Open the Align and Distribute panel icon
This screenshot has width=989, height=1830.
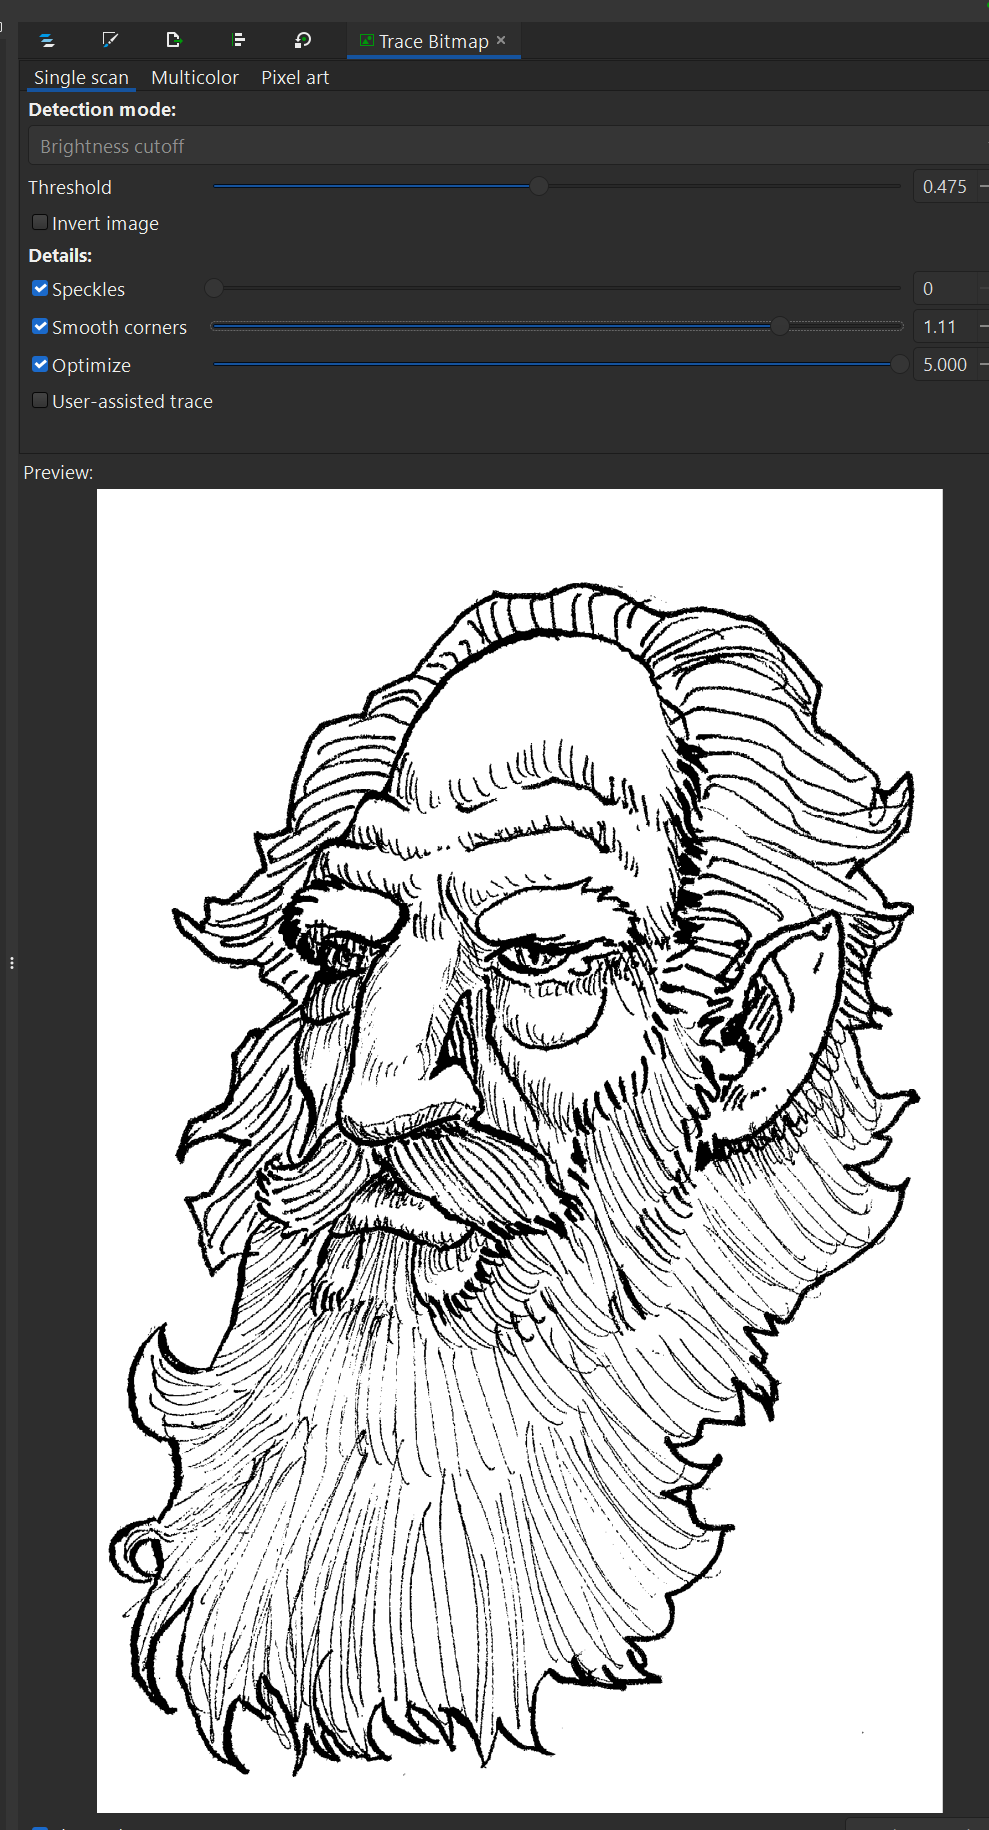(x=238, y=40)
